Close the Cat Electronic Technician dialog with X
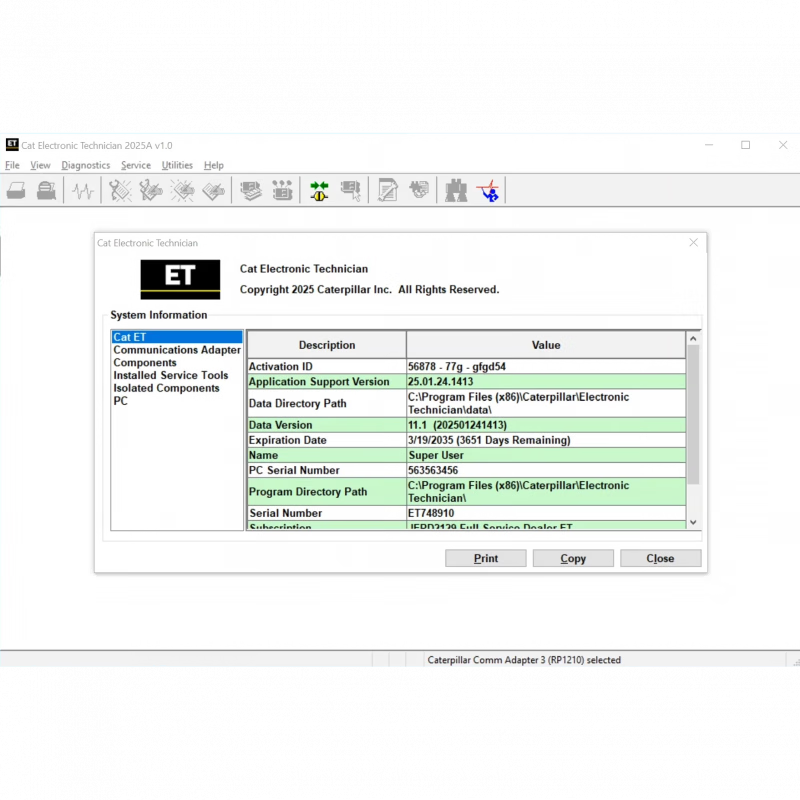 694,243
